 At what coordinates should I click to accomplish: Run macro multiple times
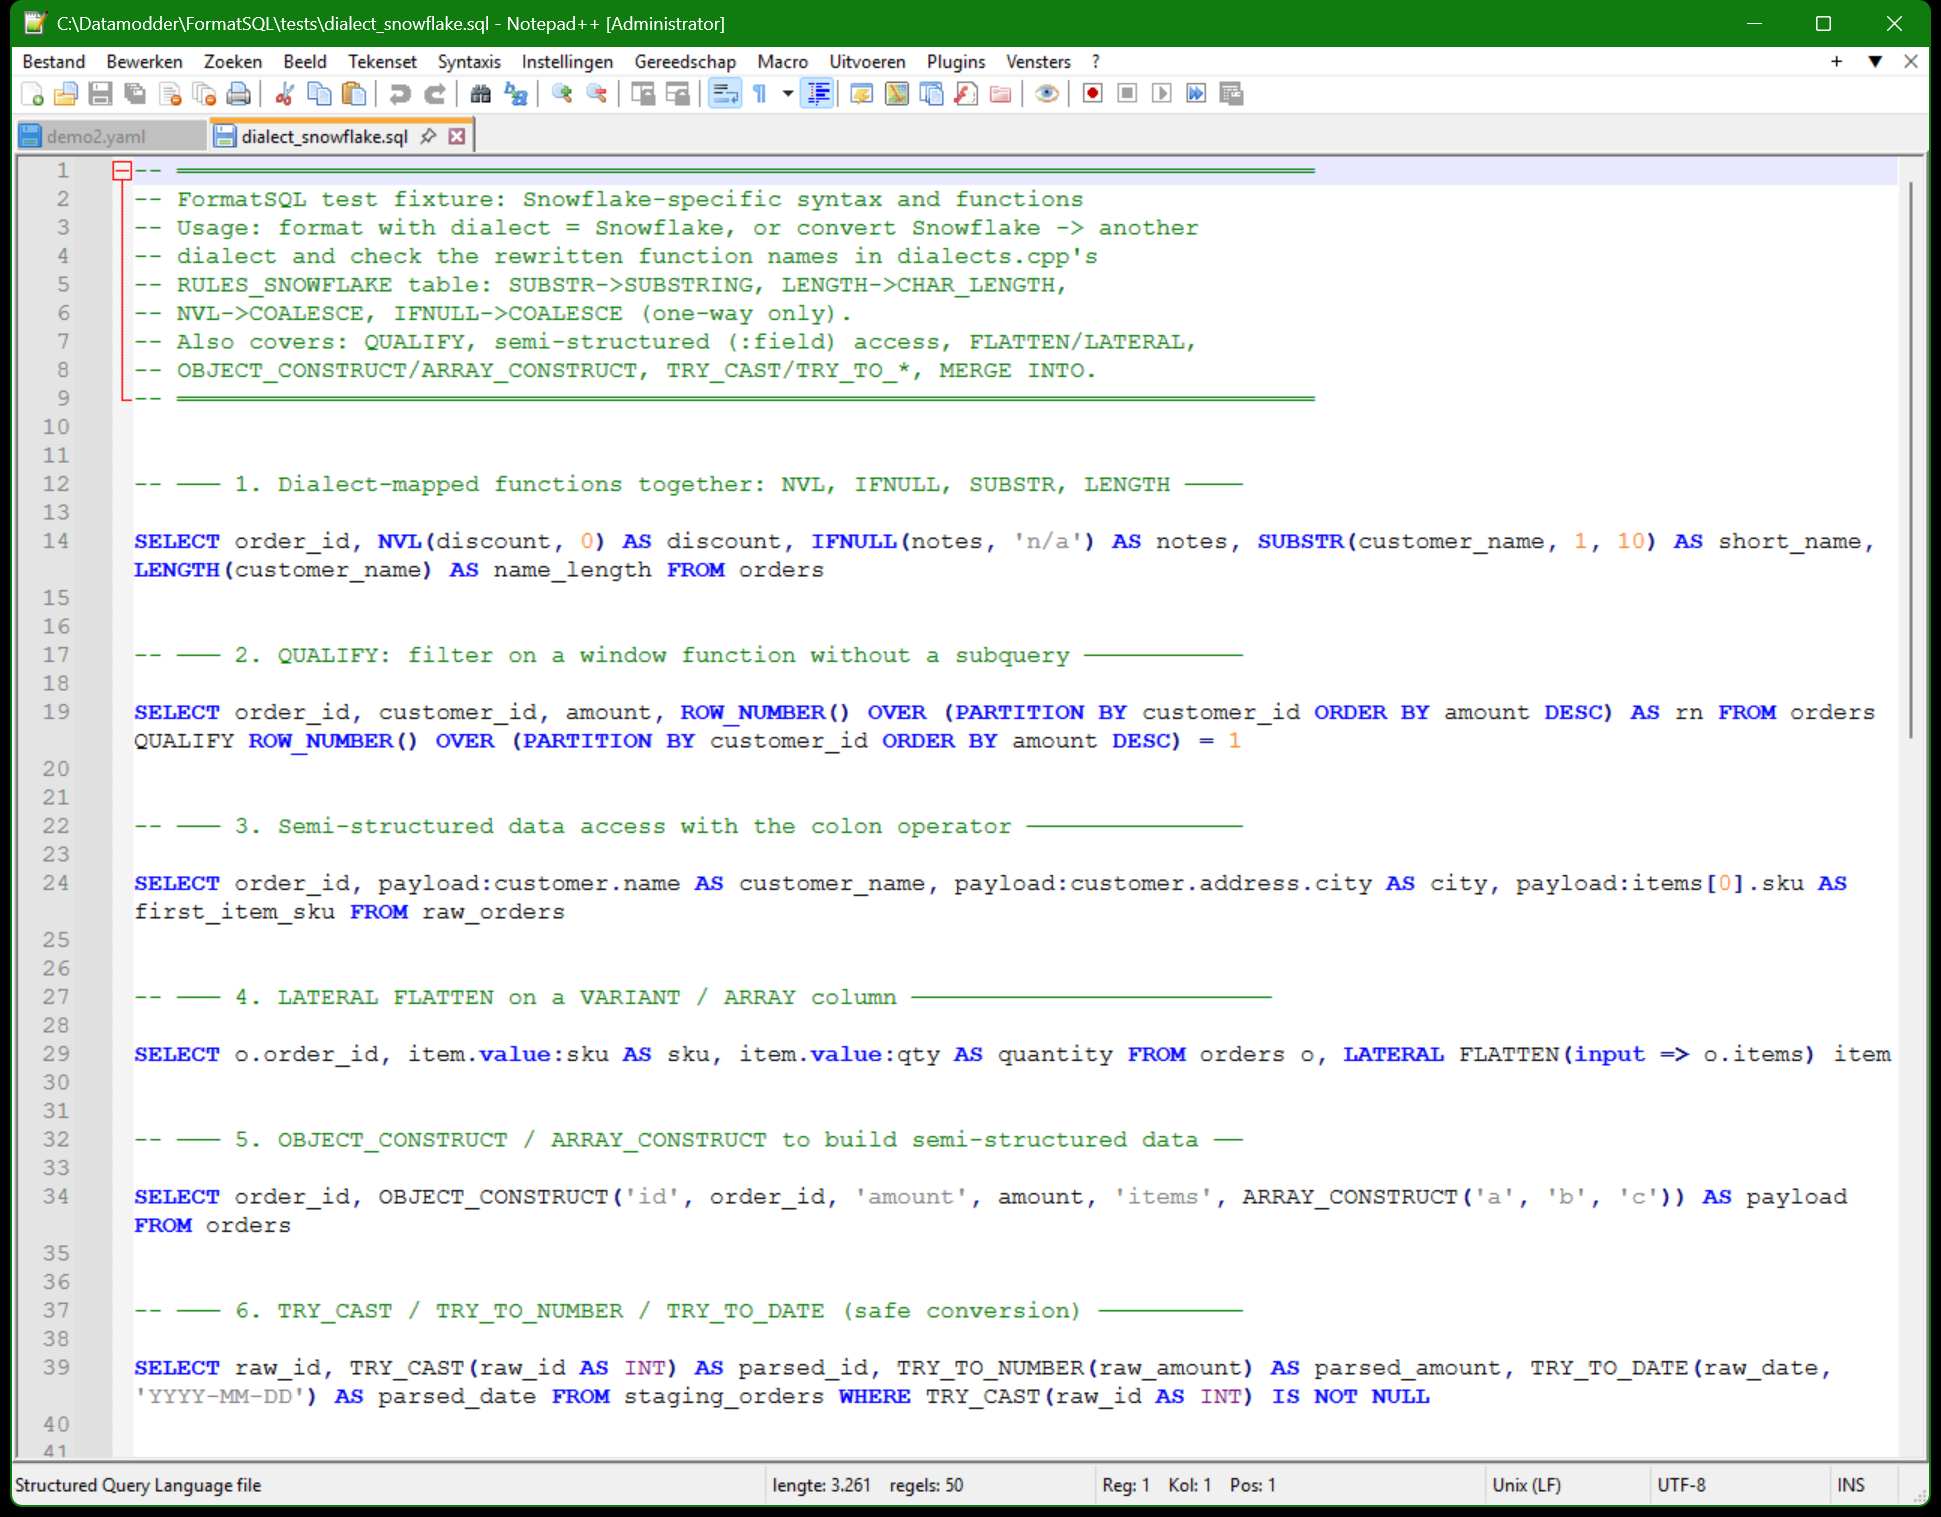click(x=1196, y=94)
